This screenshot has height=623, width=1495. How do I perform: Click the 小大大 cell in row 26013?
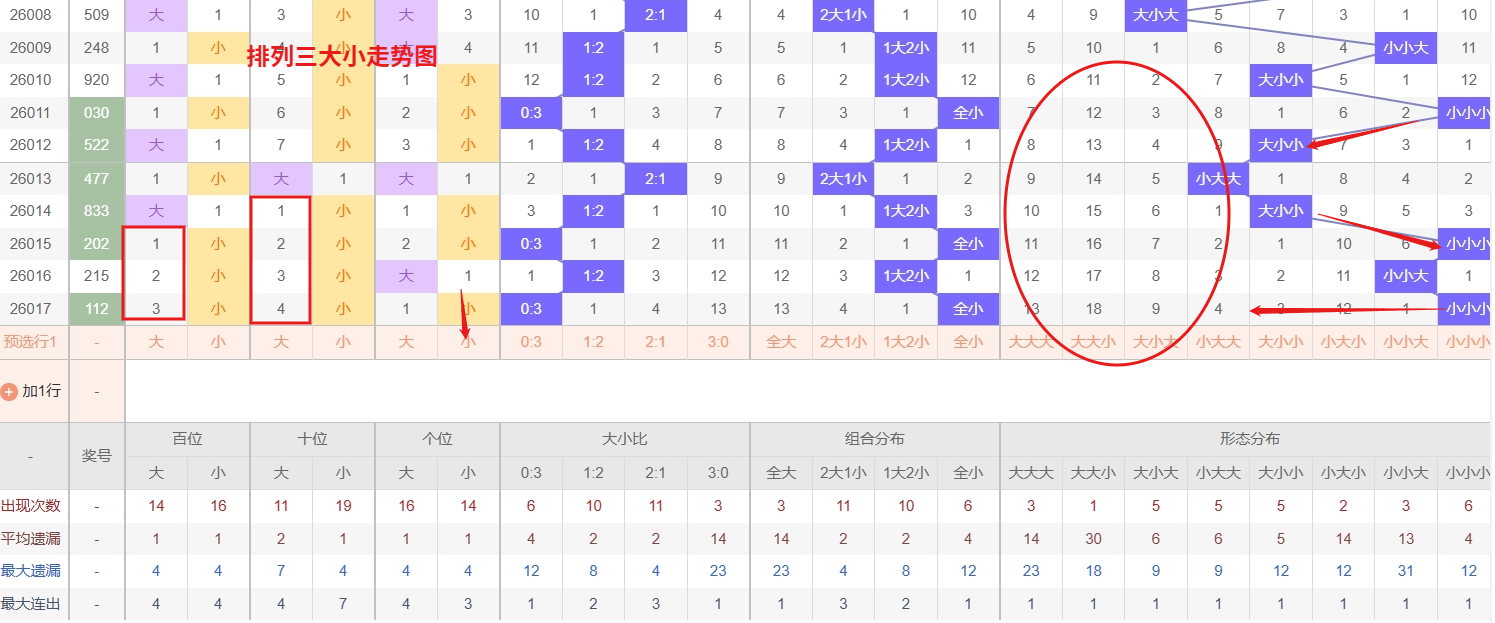coord(1218,179)
